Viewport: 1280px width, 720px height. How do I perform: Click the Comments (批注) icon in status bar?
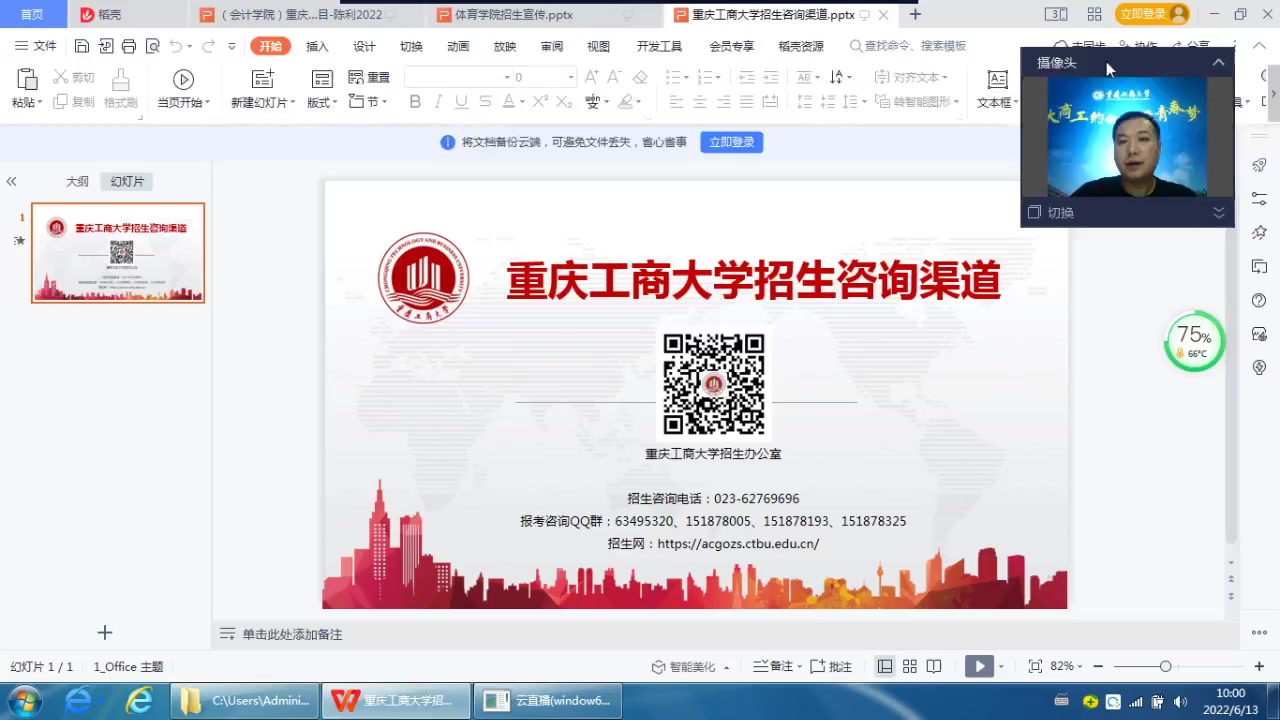[830, 666]
